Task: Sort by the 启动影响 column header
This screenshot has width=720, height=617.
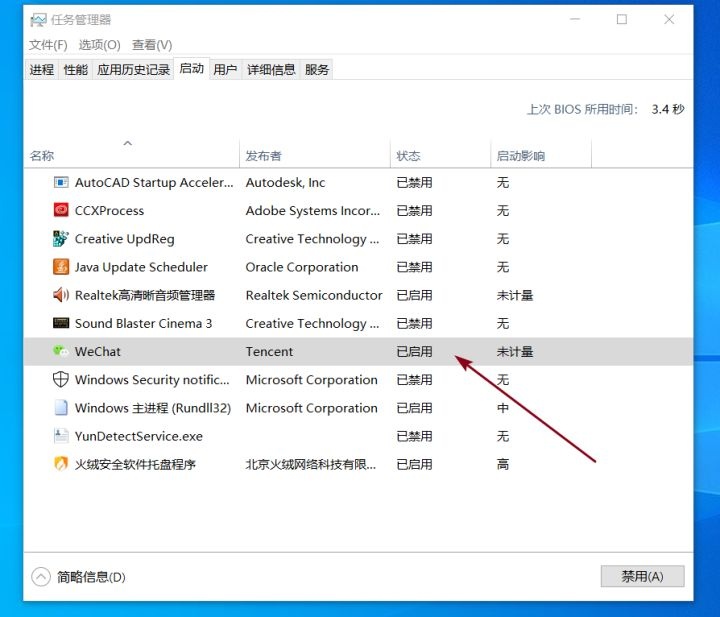Action: point(521,156)
